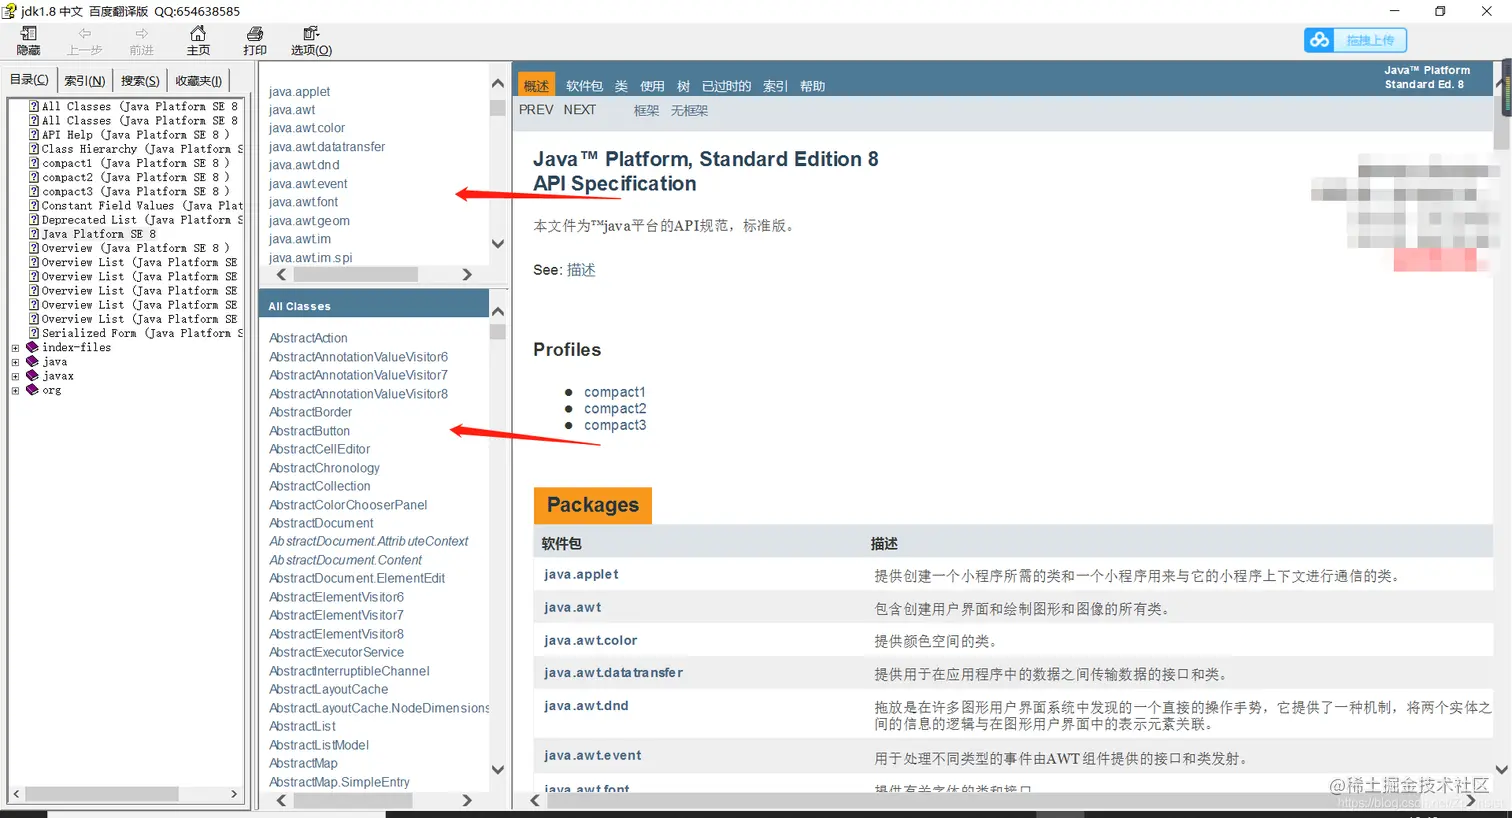Screen dimensions: 1512x818
Task: Select the 概述 overview nav item
Action: (x=536, y=86)
